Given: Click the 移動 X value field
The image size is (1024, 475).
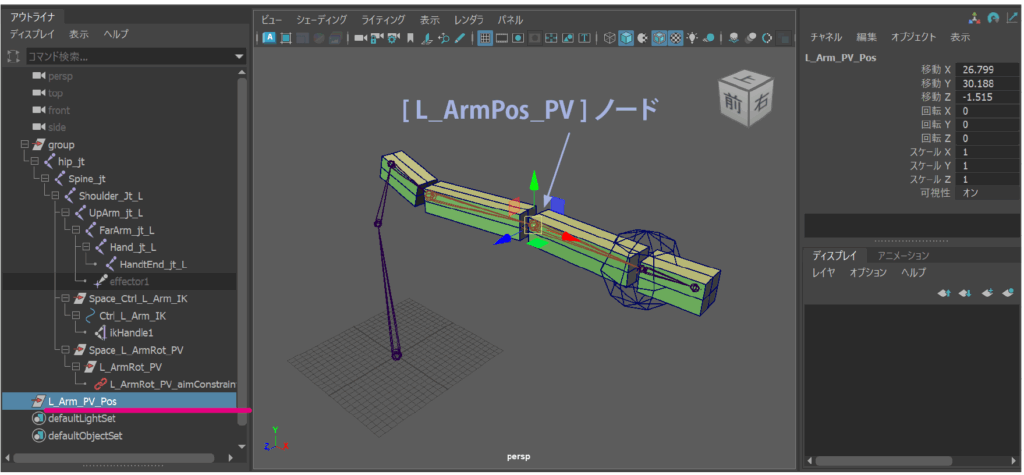Looking at the screenshot, I should (x=985, y=69).
